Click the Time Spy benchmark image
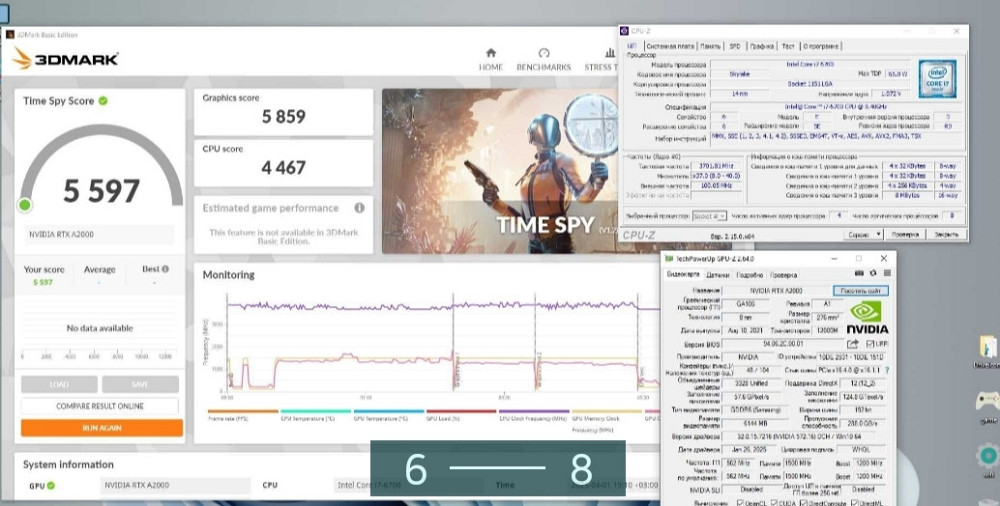Viewport: 1000px width, 506px height. 500,170
